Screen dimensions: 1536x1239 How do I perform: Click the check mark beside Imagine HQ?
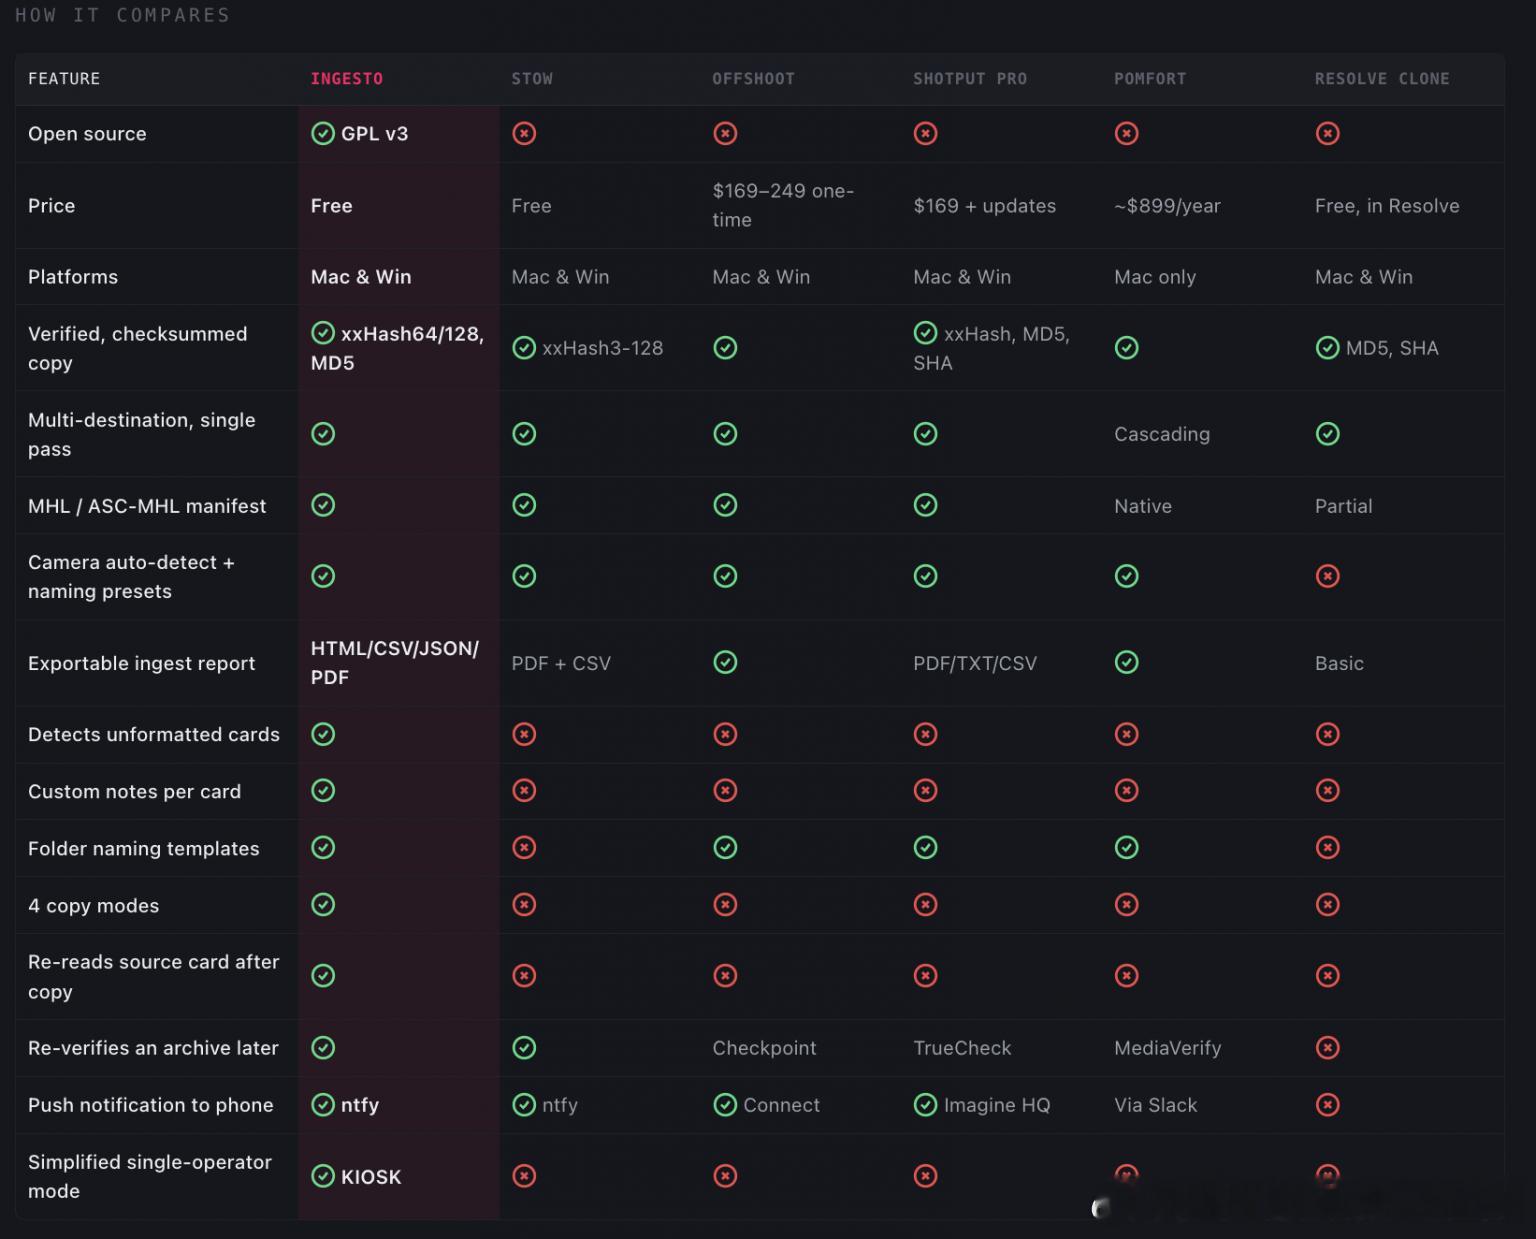(x=926, y=1105)
